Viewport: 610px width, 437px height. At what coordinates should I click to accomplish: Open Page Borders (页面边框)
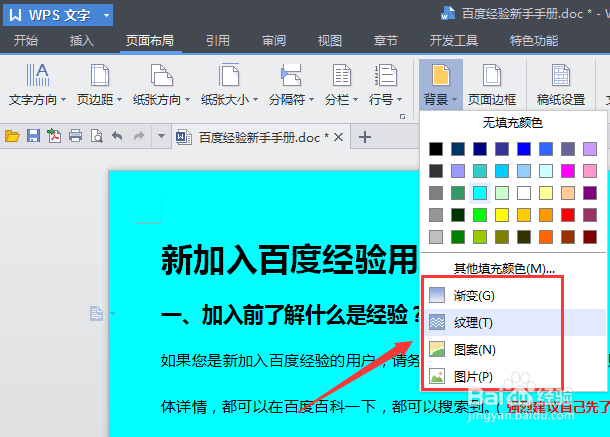[x=492, y=84]
